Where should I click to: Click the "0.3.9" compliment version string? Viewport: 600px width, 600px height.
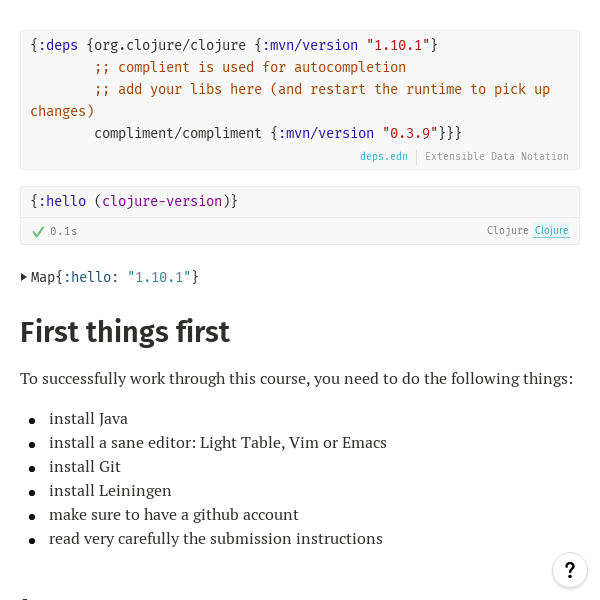click(x=410, y=133)
